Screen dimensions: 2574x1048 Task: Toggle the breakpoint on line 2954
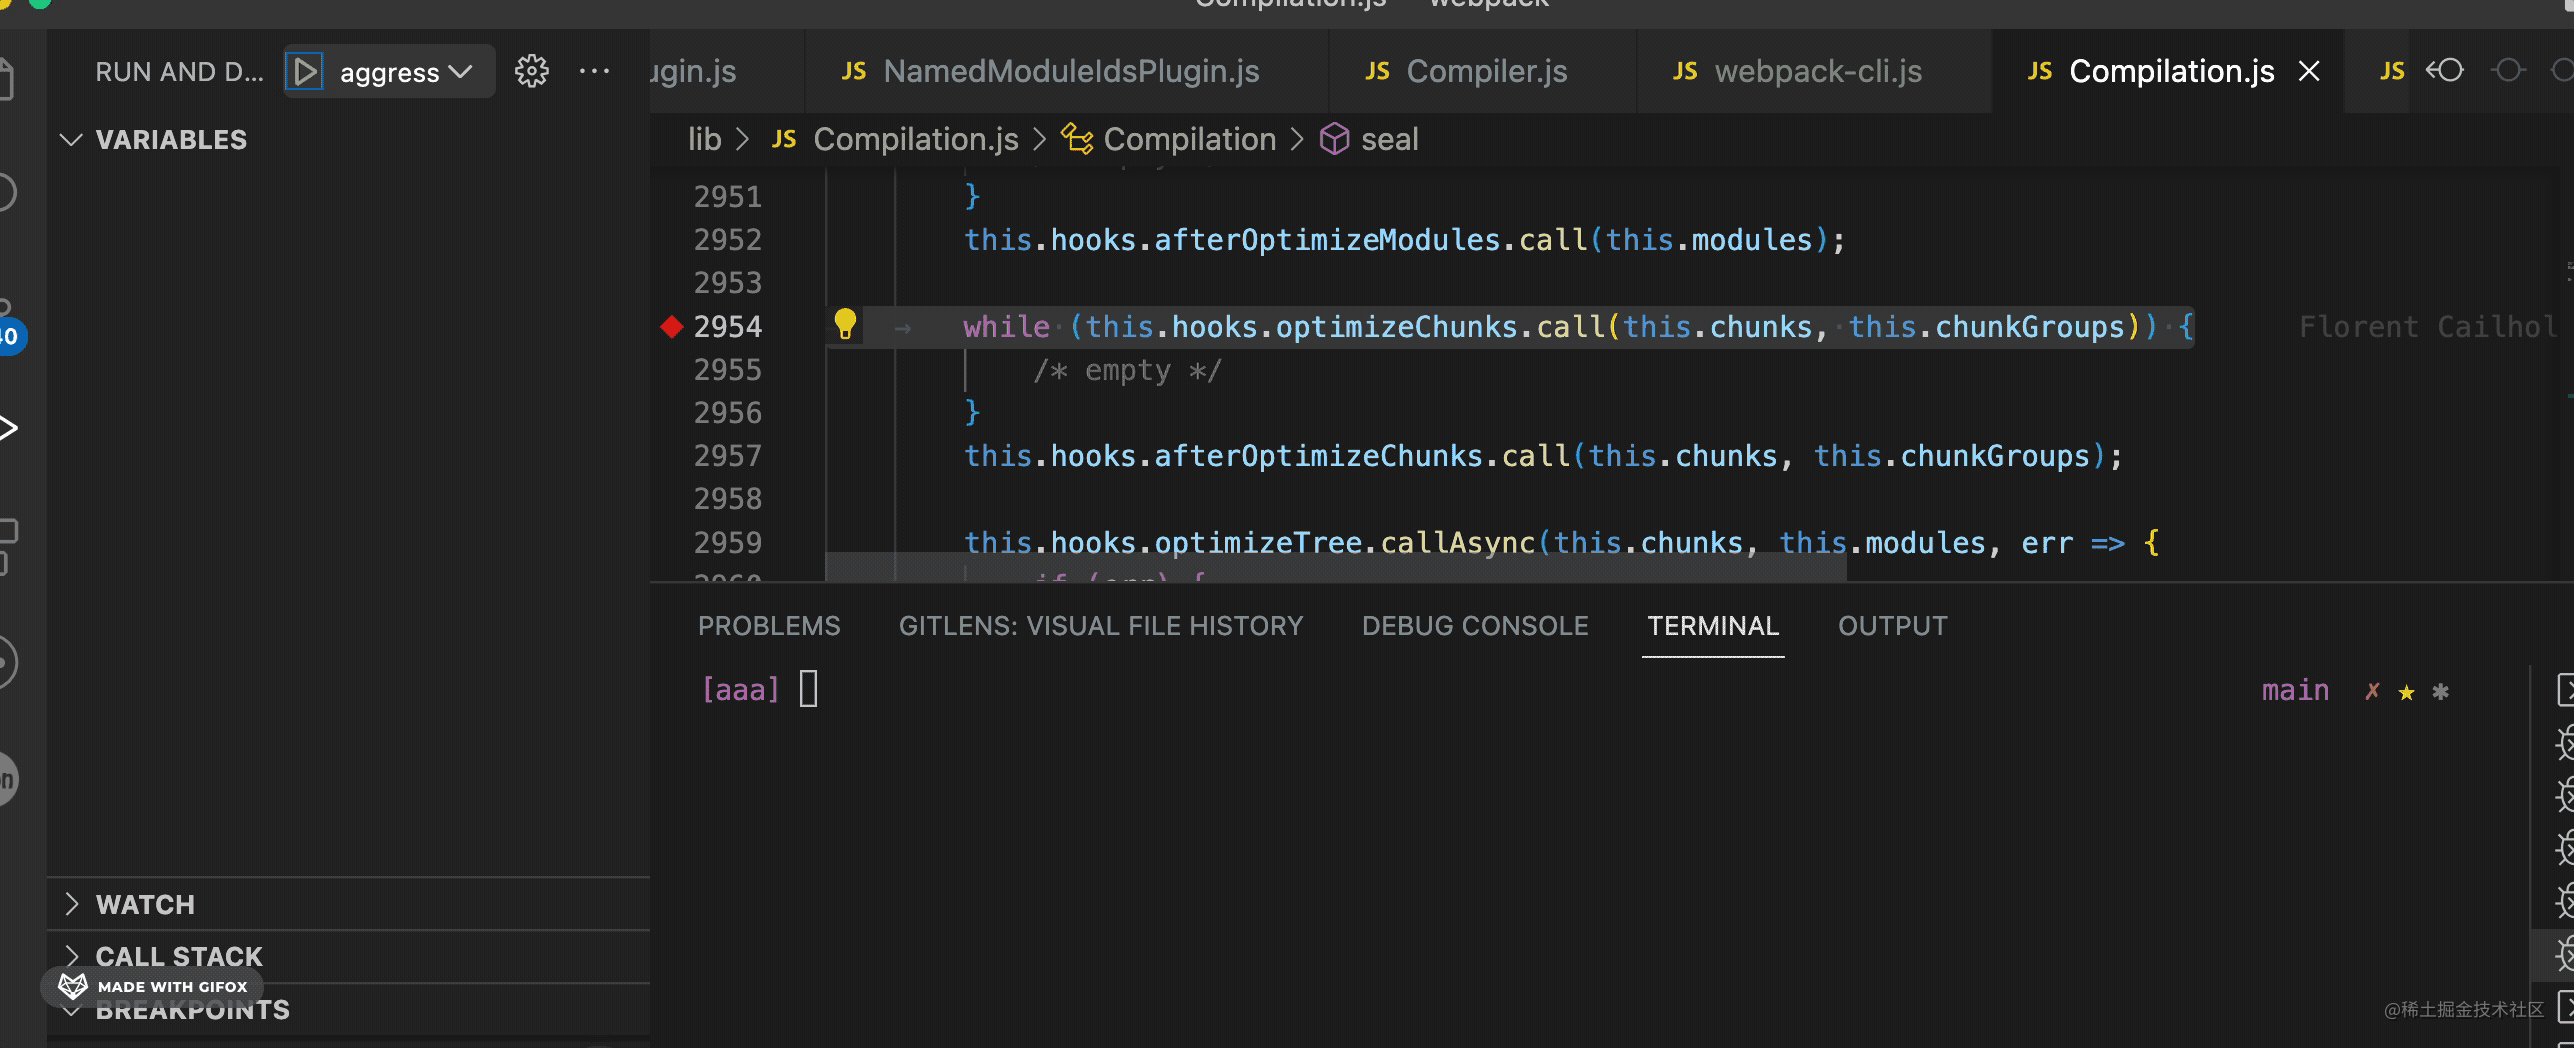(x=672, y=326)
